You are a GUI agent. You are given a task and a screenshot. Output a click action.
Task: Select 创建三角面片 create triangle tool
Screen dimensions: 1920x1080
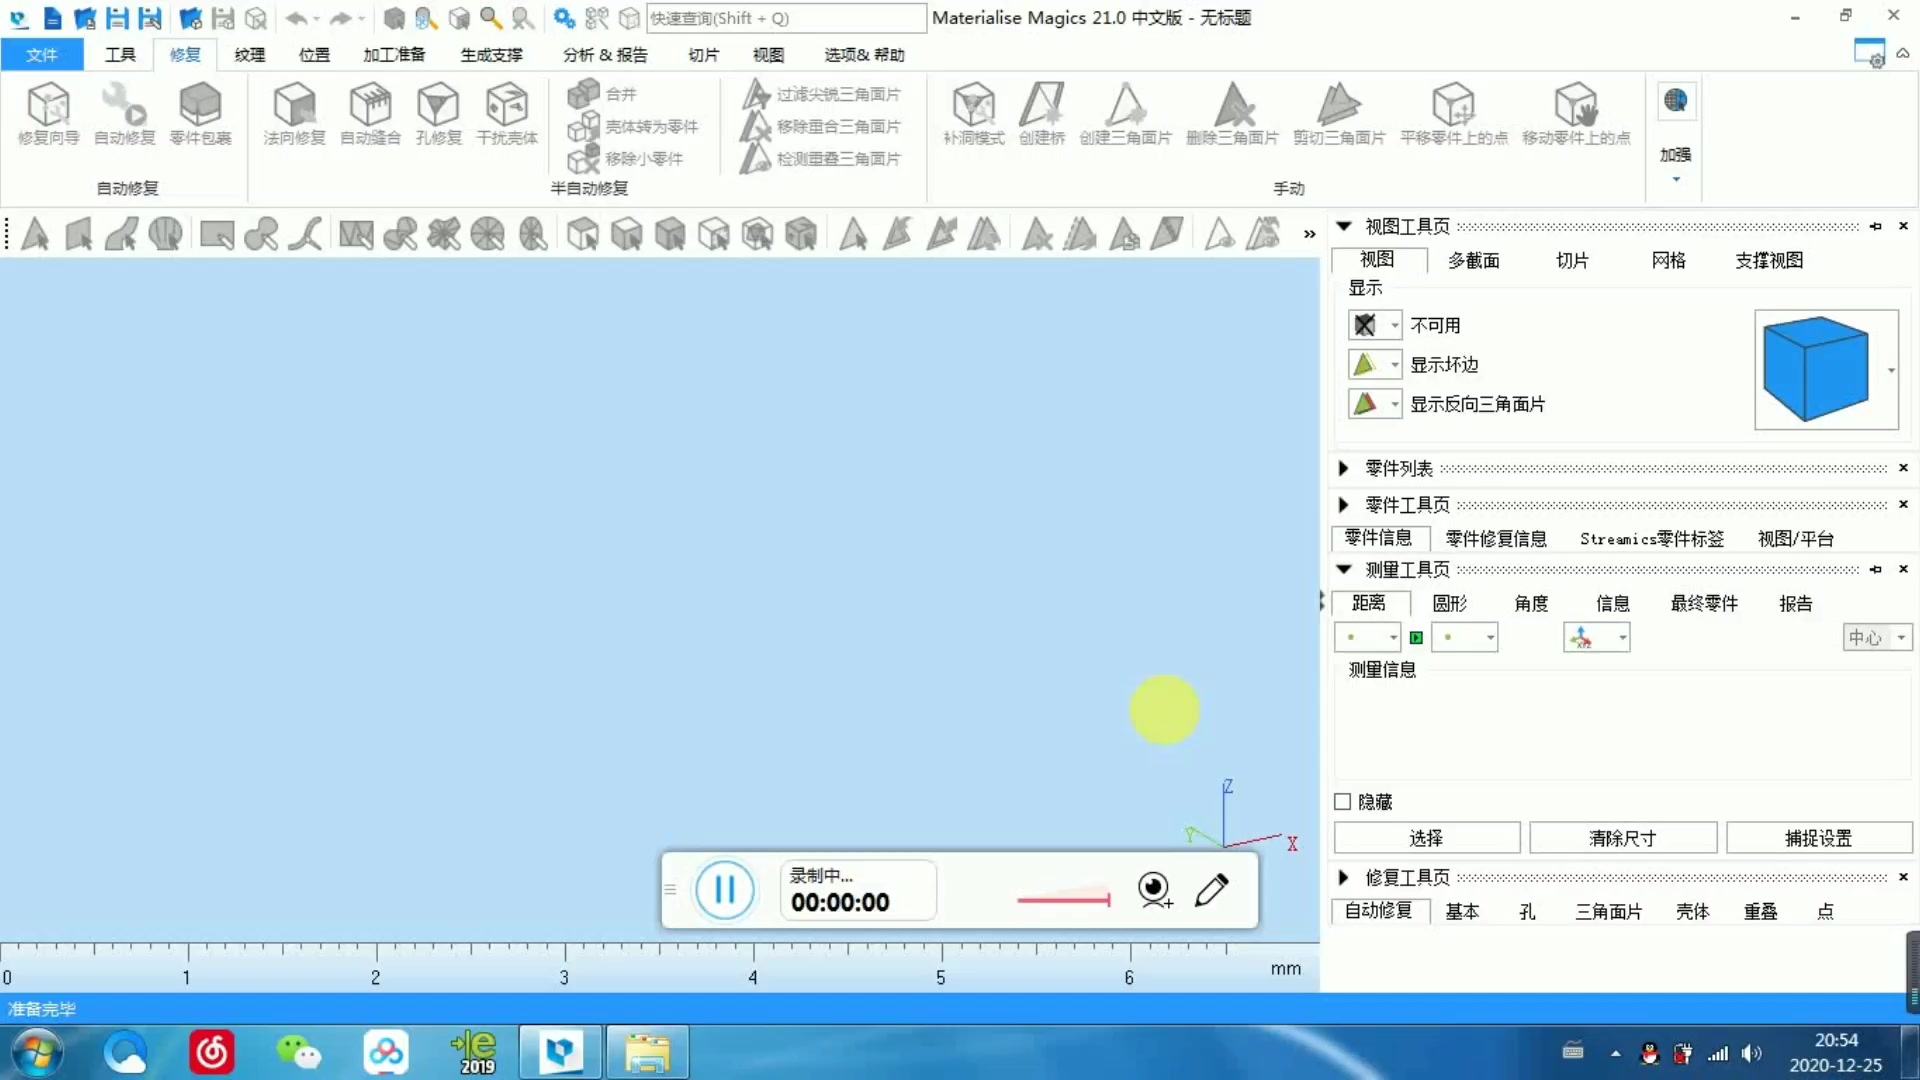pos(1125,113)
